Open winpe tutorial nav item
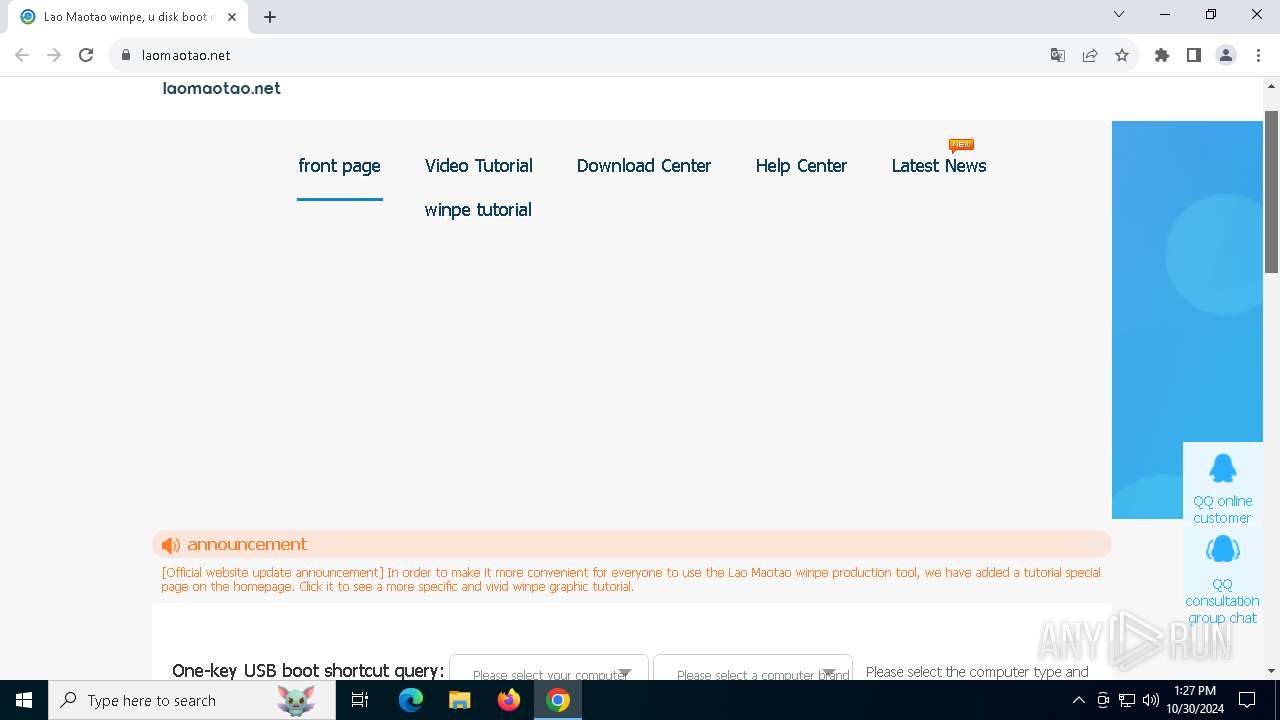1280x720 pixels. point(478,210)
